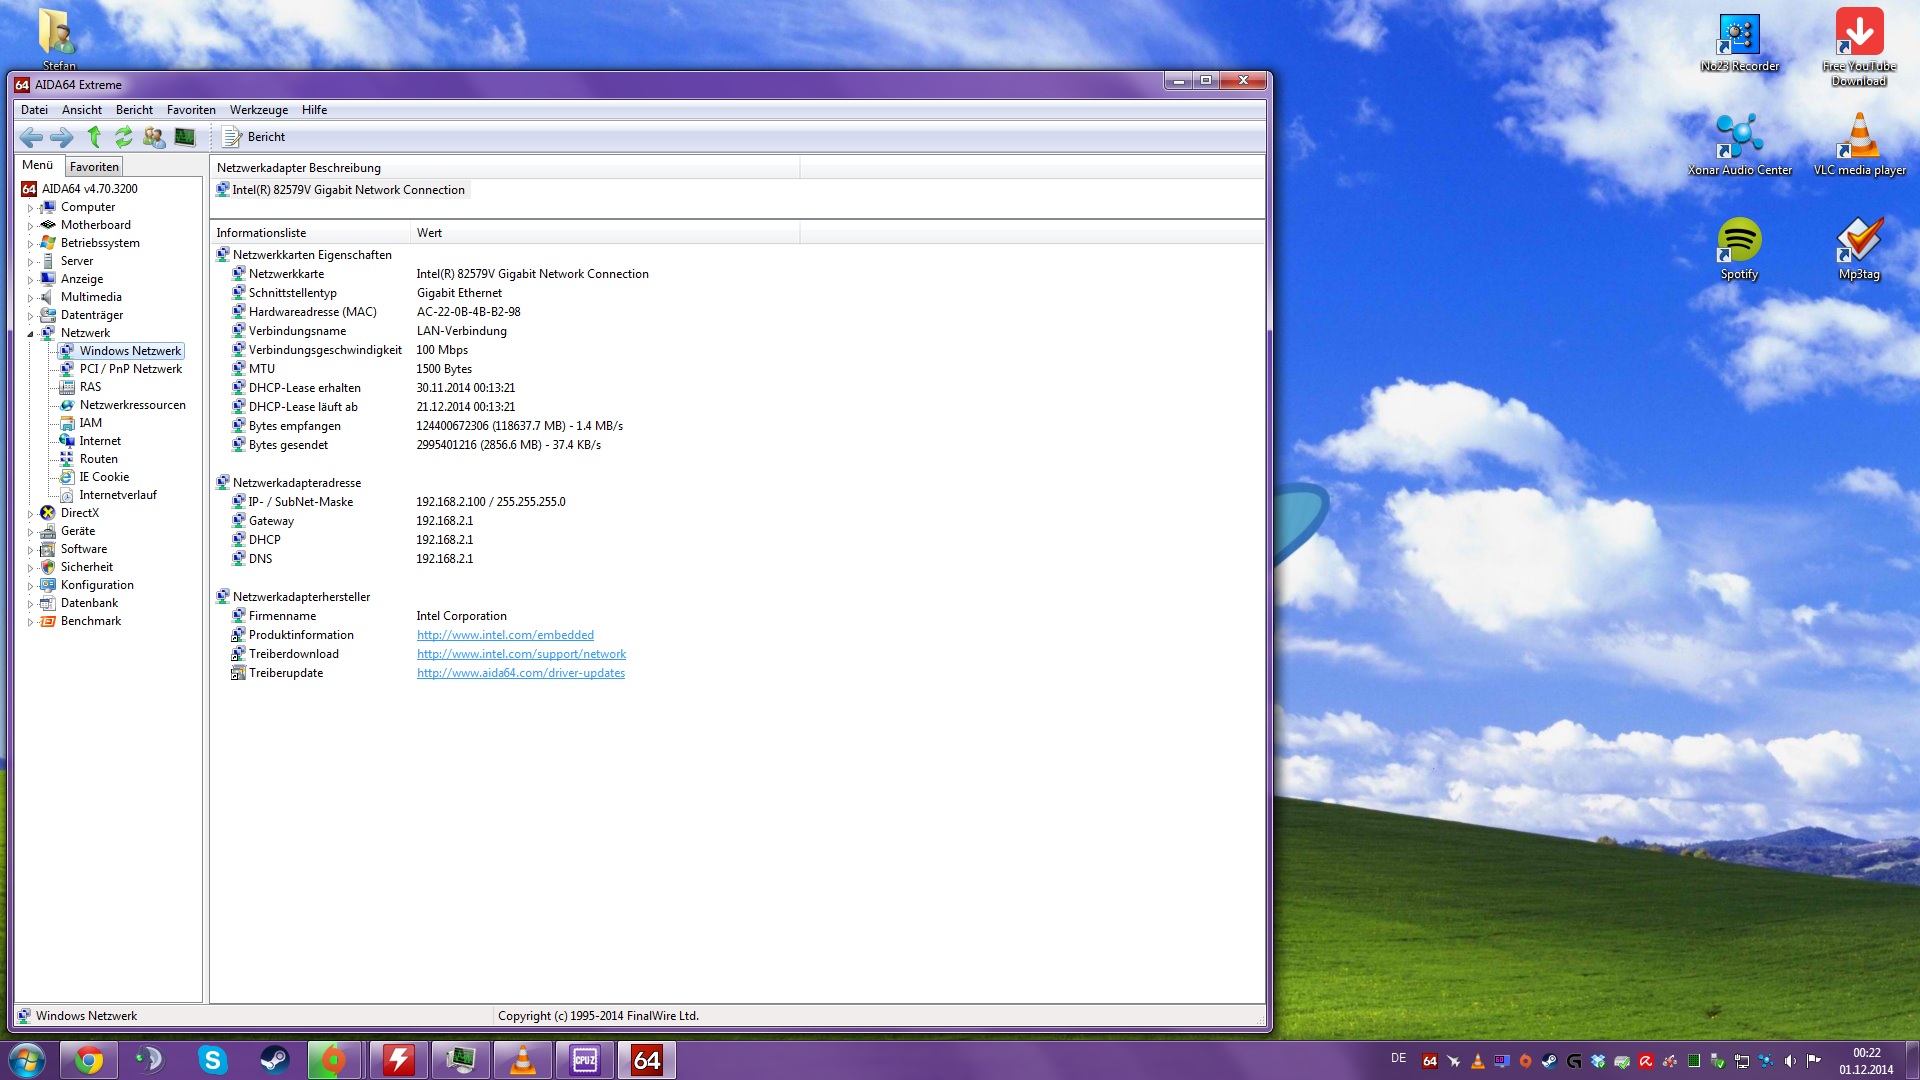
Task: Click the green Up arrow toolbar icon
Action: [94, 137]
